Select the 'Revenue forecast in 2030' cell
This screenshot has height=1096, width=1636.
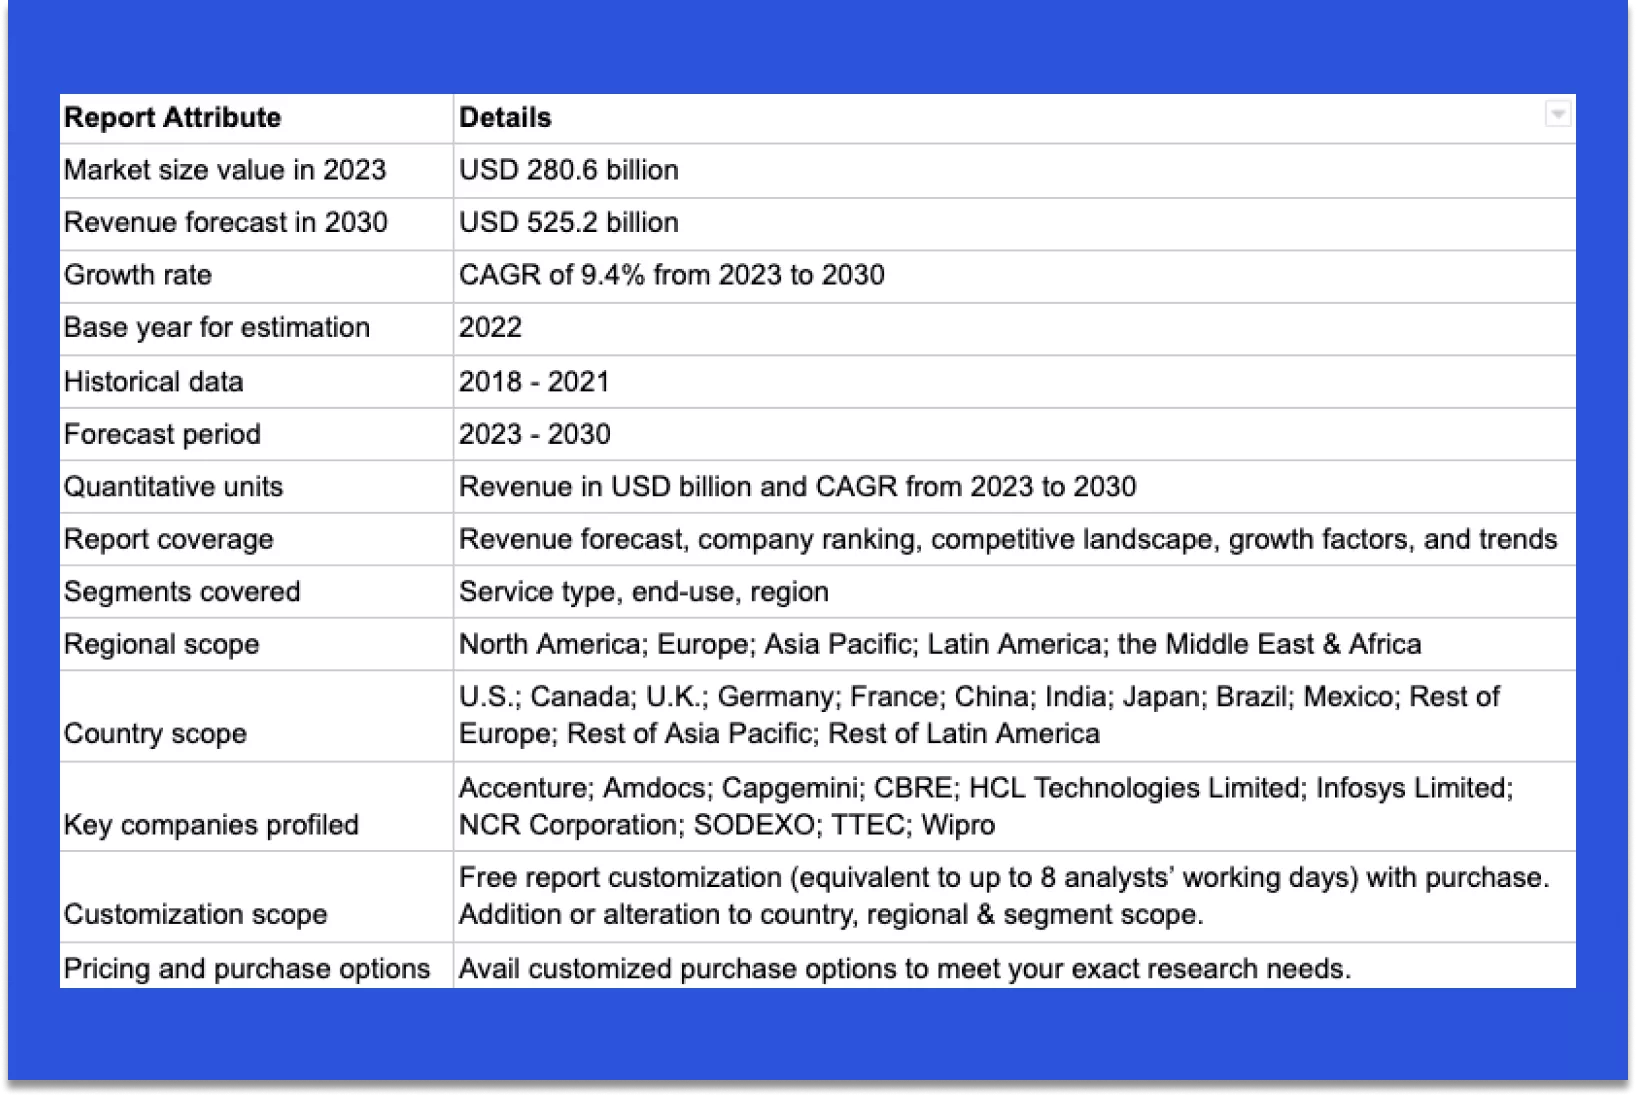(256, 224)
